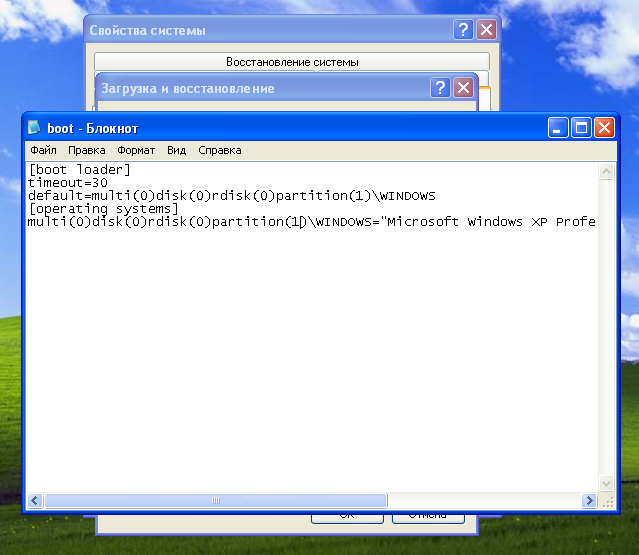Click the horizontal scrollbar left arrow
This screenshot has width=639, height=555.
35,500
